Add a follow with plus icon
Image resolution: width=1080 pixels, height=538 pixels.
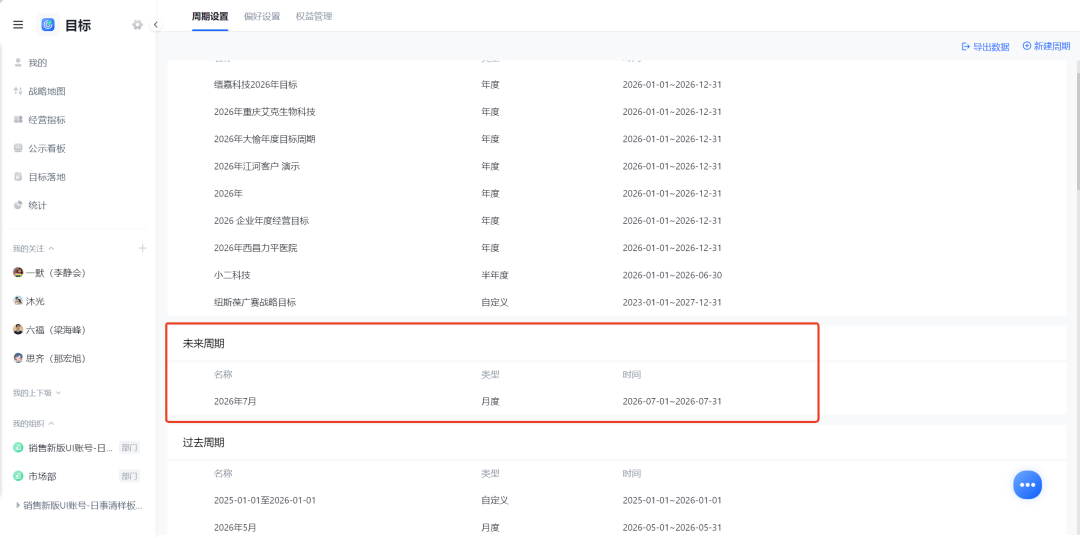[143, 248]
